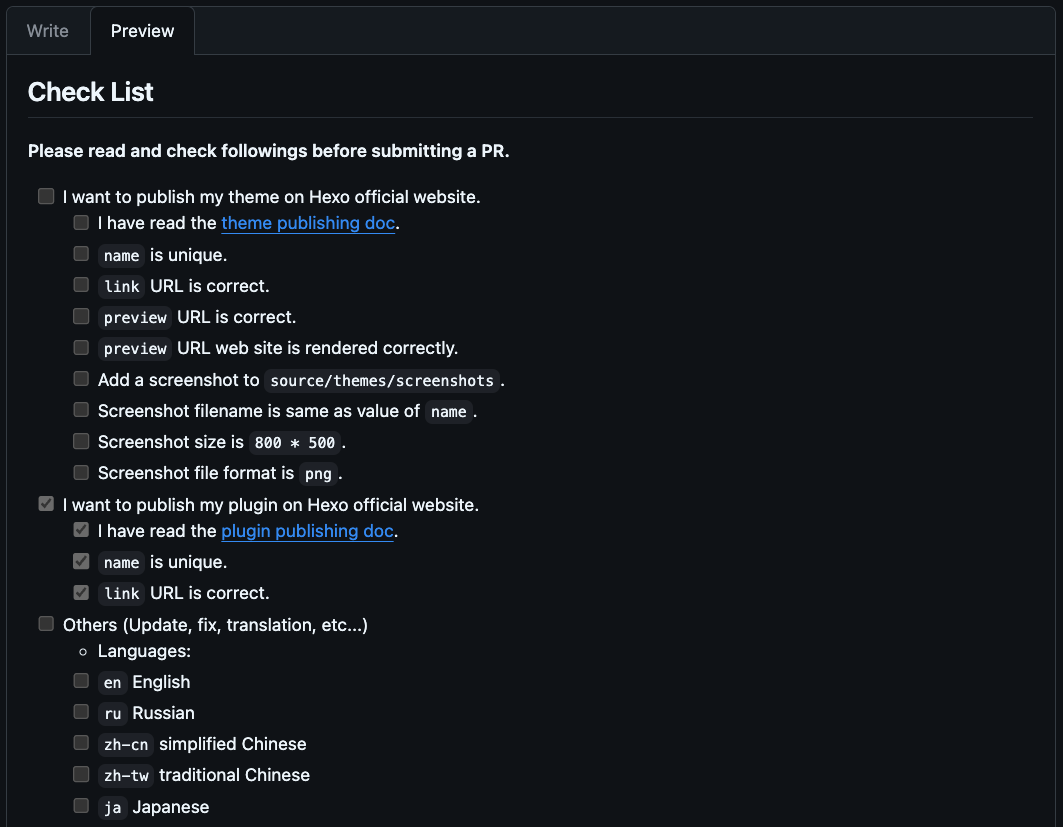1063x827 pixels.
Task: Check the 'Others (Update, fix, translation)' box
Action: pos(46,624)
